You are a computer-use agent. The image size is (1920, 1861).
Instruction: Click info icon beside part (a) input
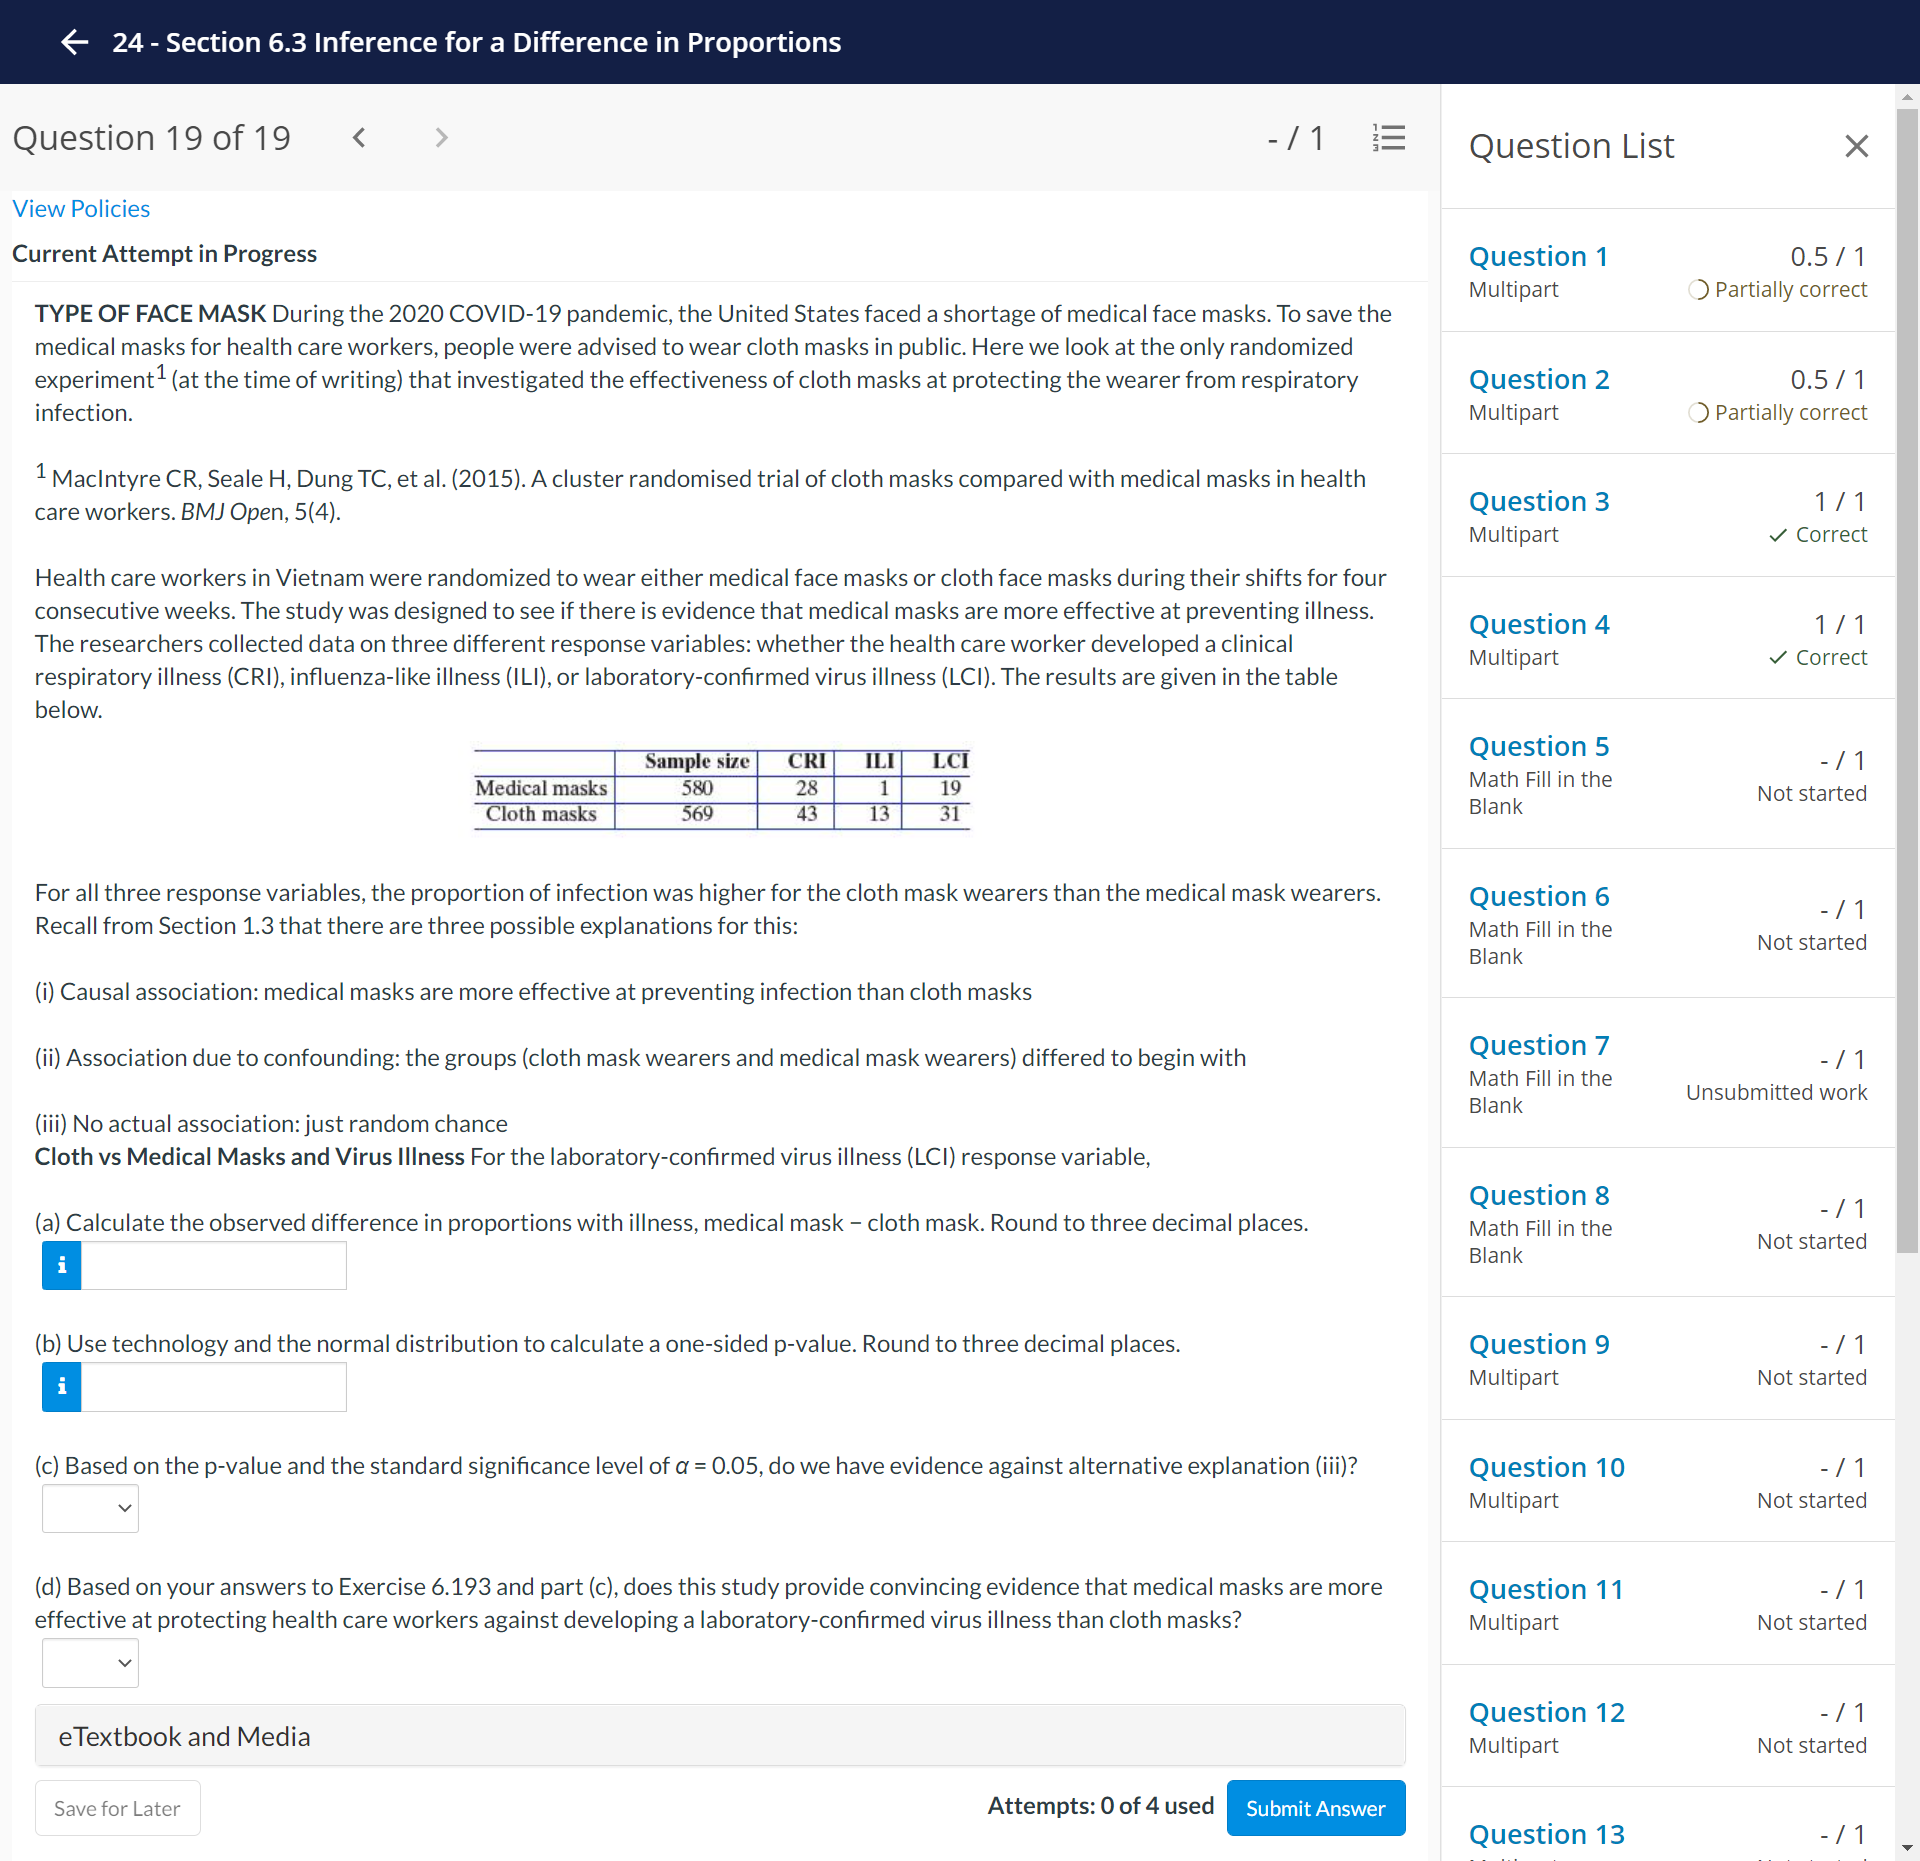62,1265
